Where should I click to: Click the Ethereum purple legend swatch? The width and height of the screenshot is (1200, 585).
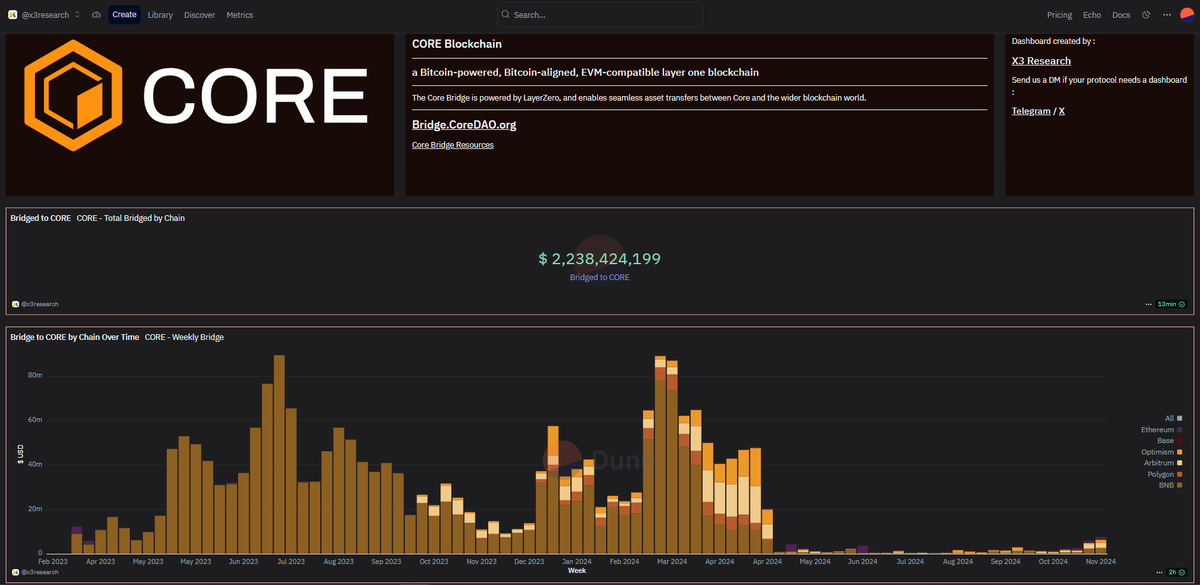(1180, 429)
